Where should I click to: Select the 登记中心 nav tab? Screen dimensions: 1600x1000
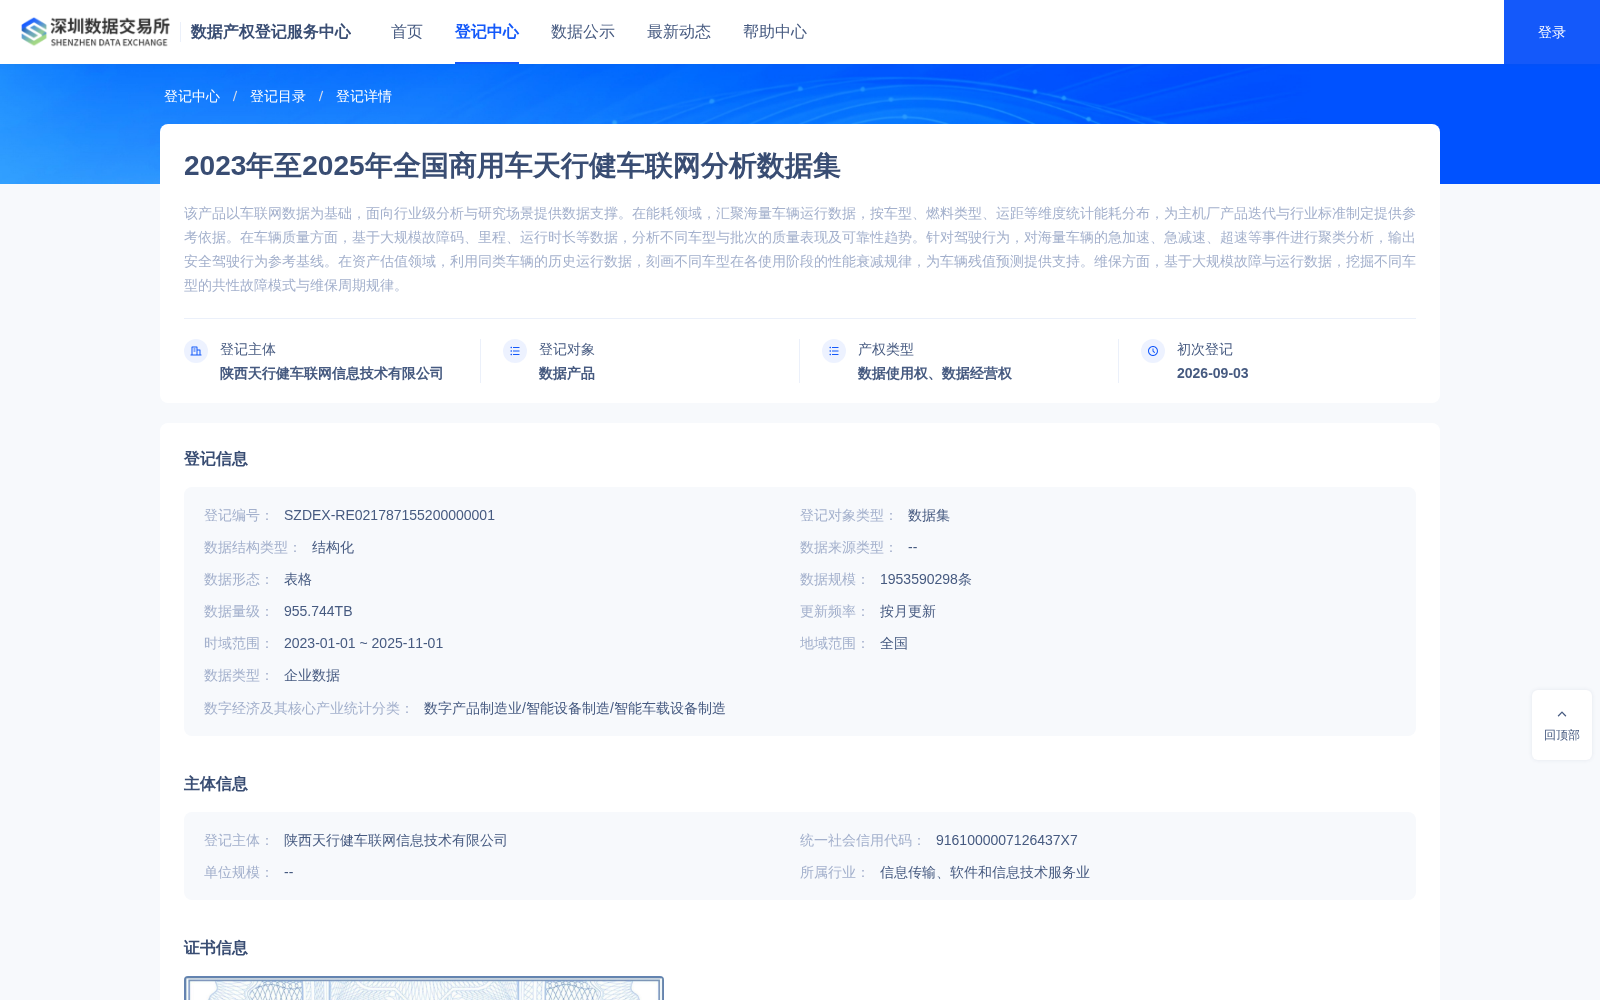pos(487,32)
